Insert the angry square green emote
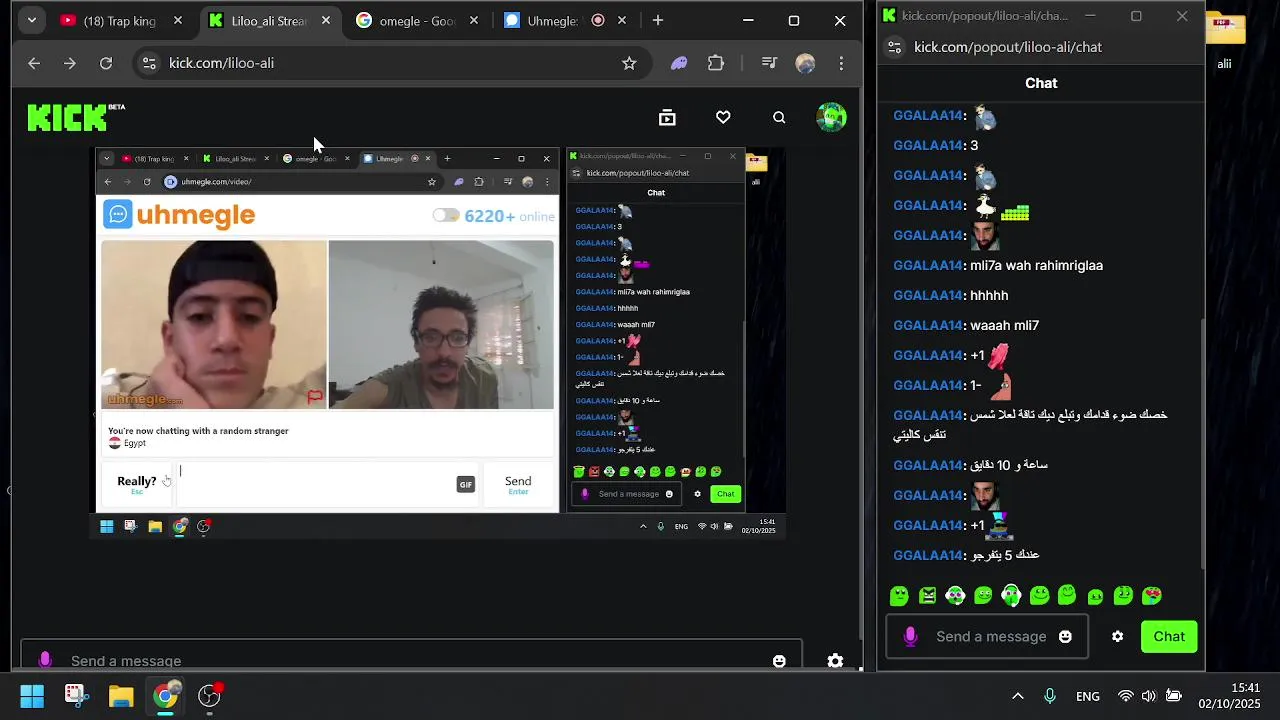The image size is (1280, 720). coord(927,595)
